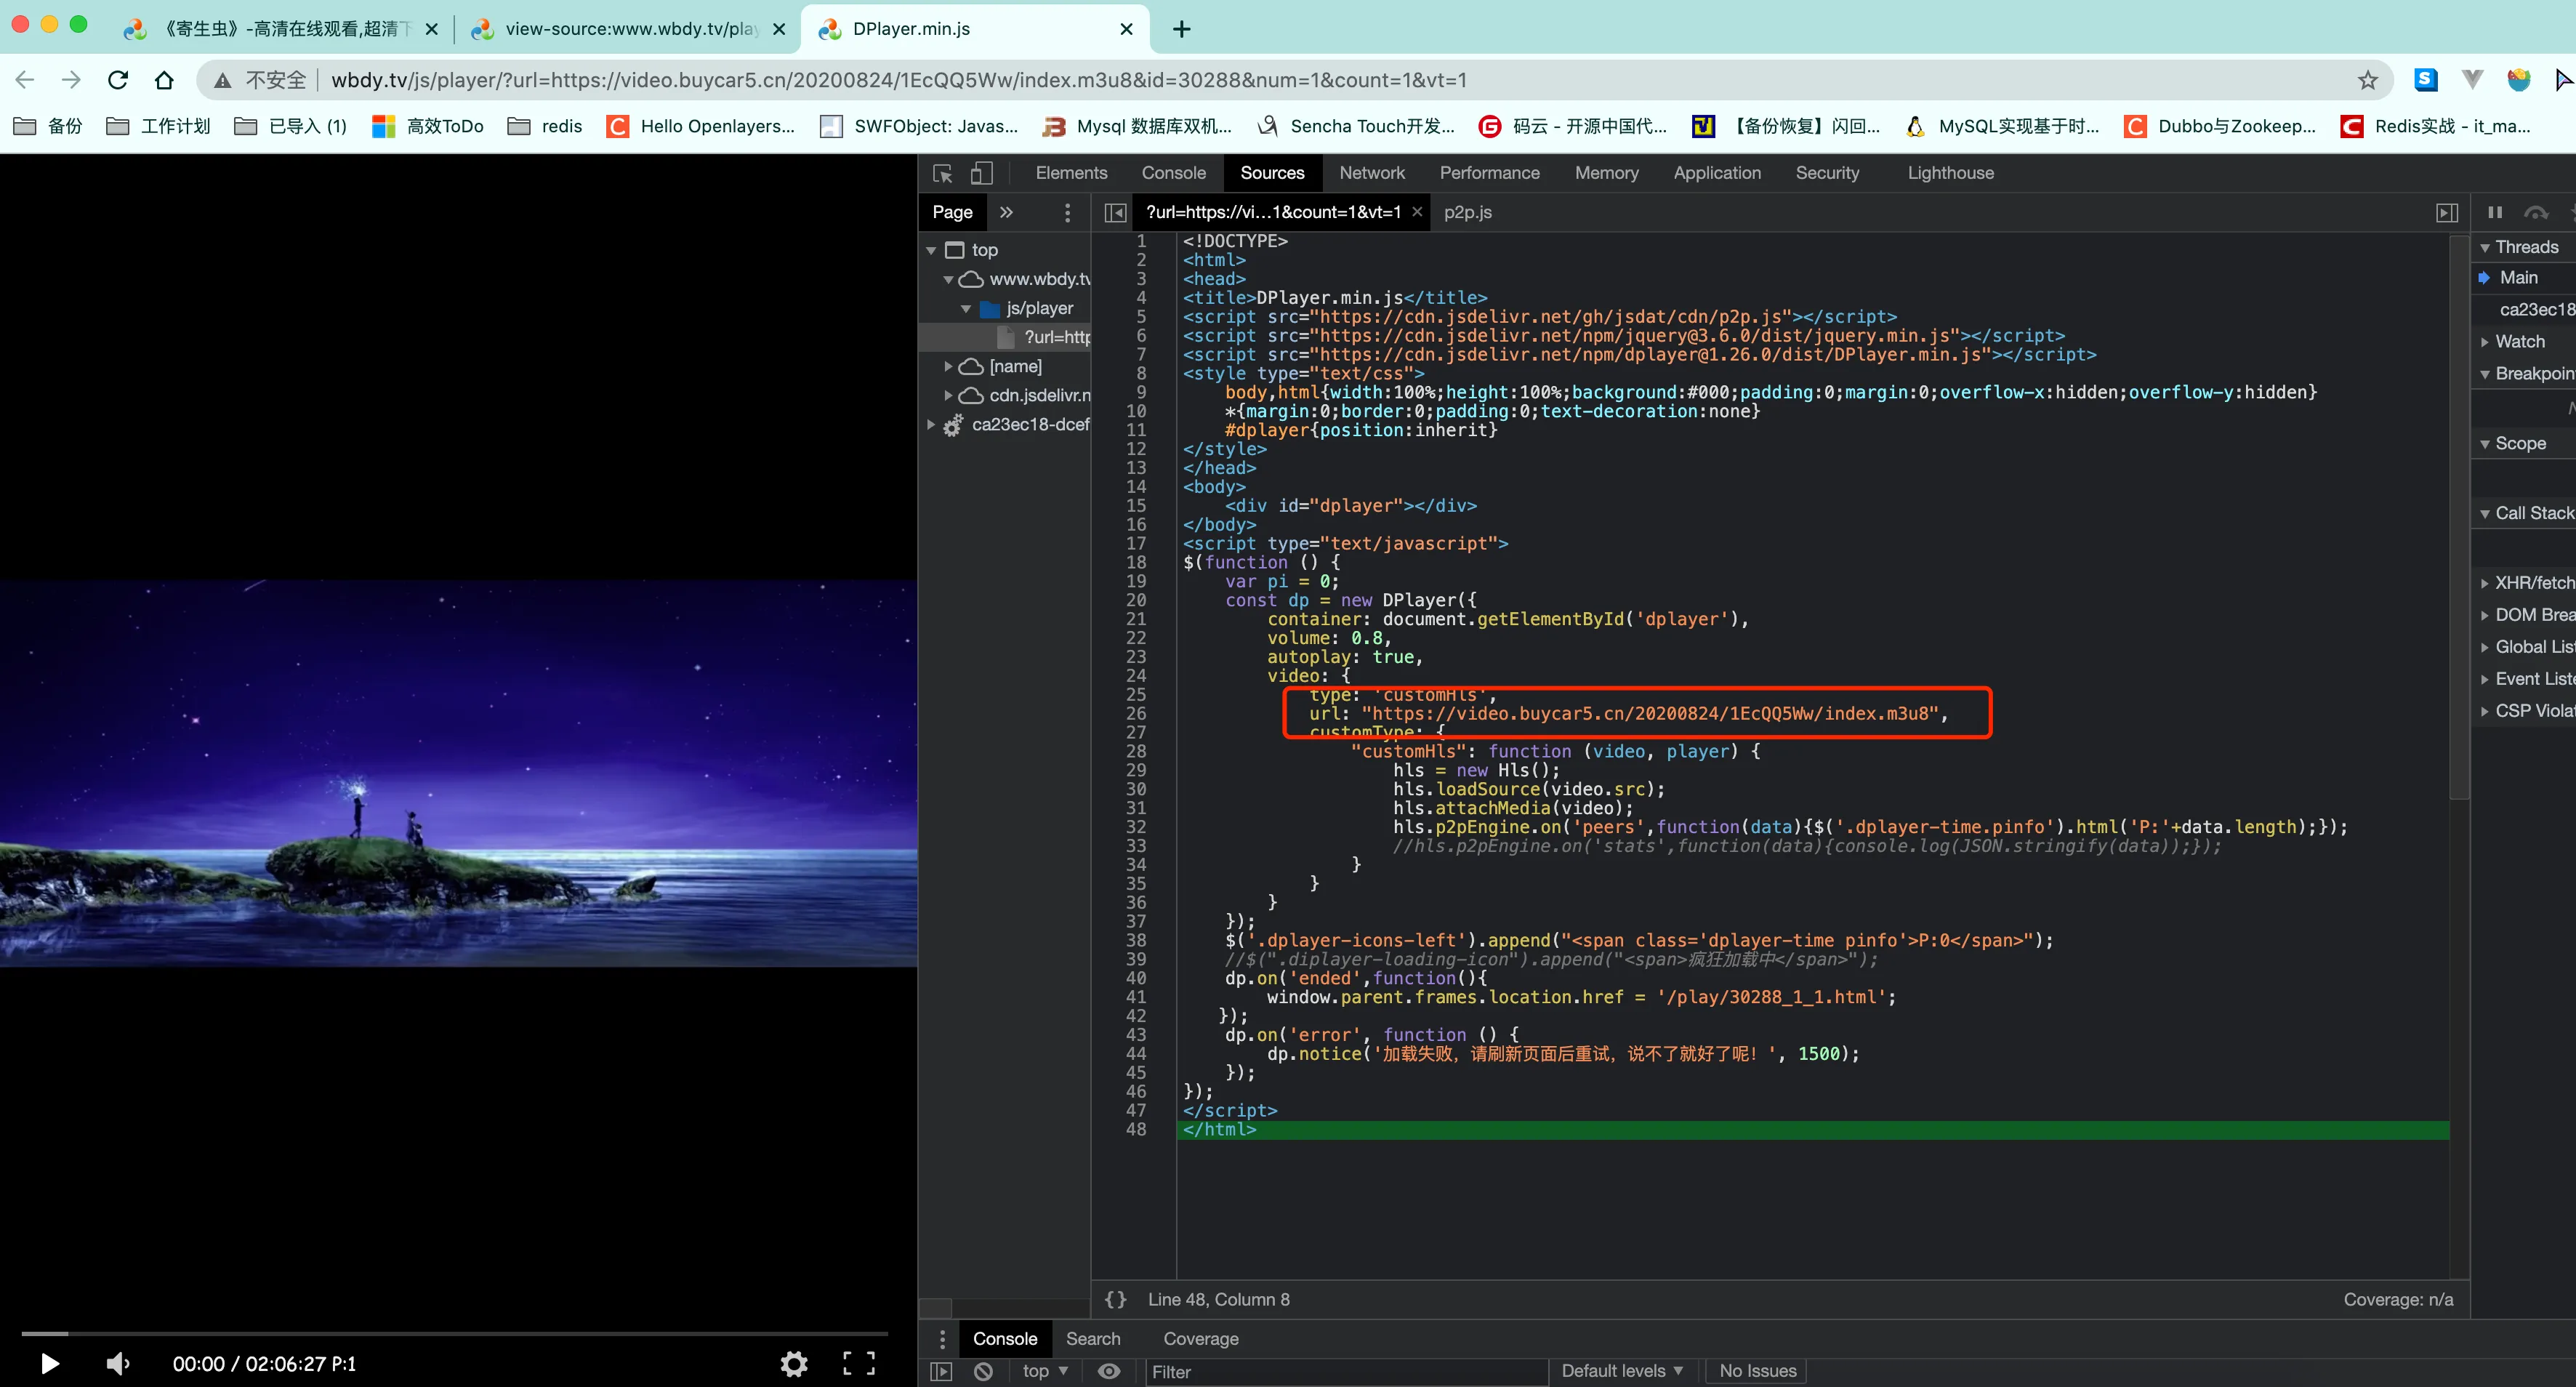Open a new browser tab
Viewport: 2576px width, 1387px height.
1181,29
